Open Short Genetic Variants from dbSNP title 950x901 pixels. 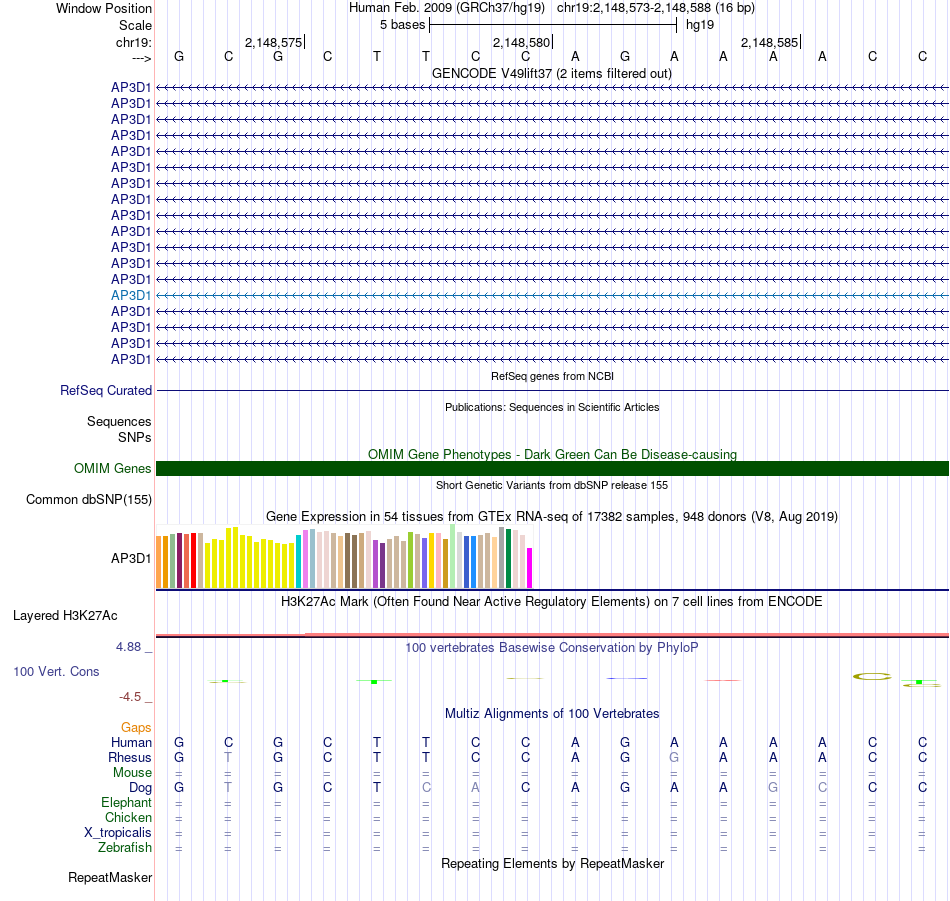pos(552,485)
